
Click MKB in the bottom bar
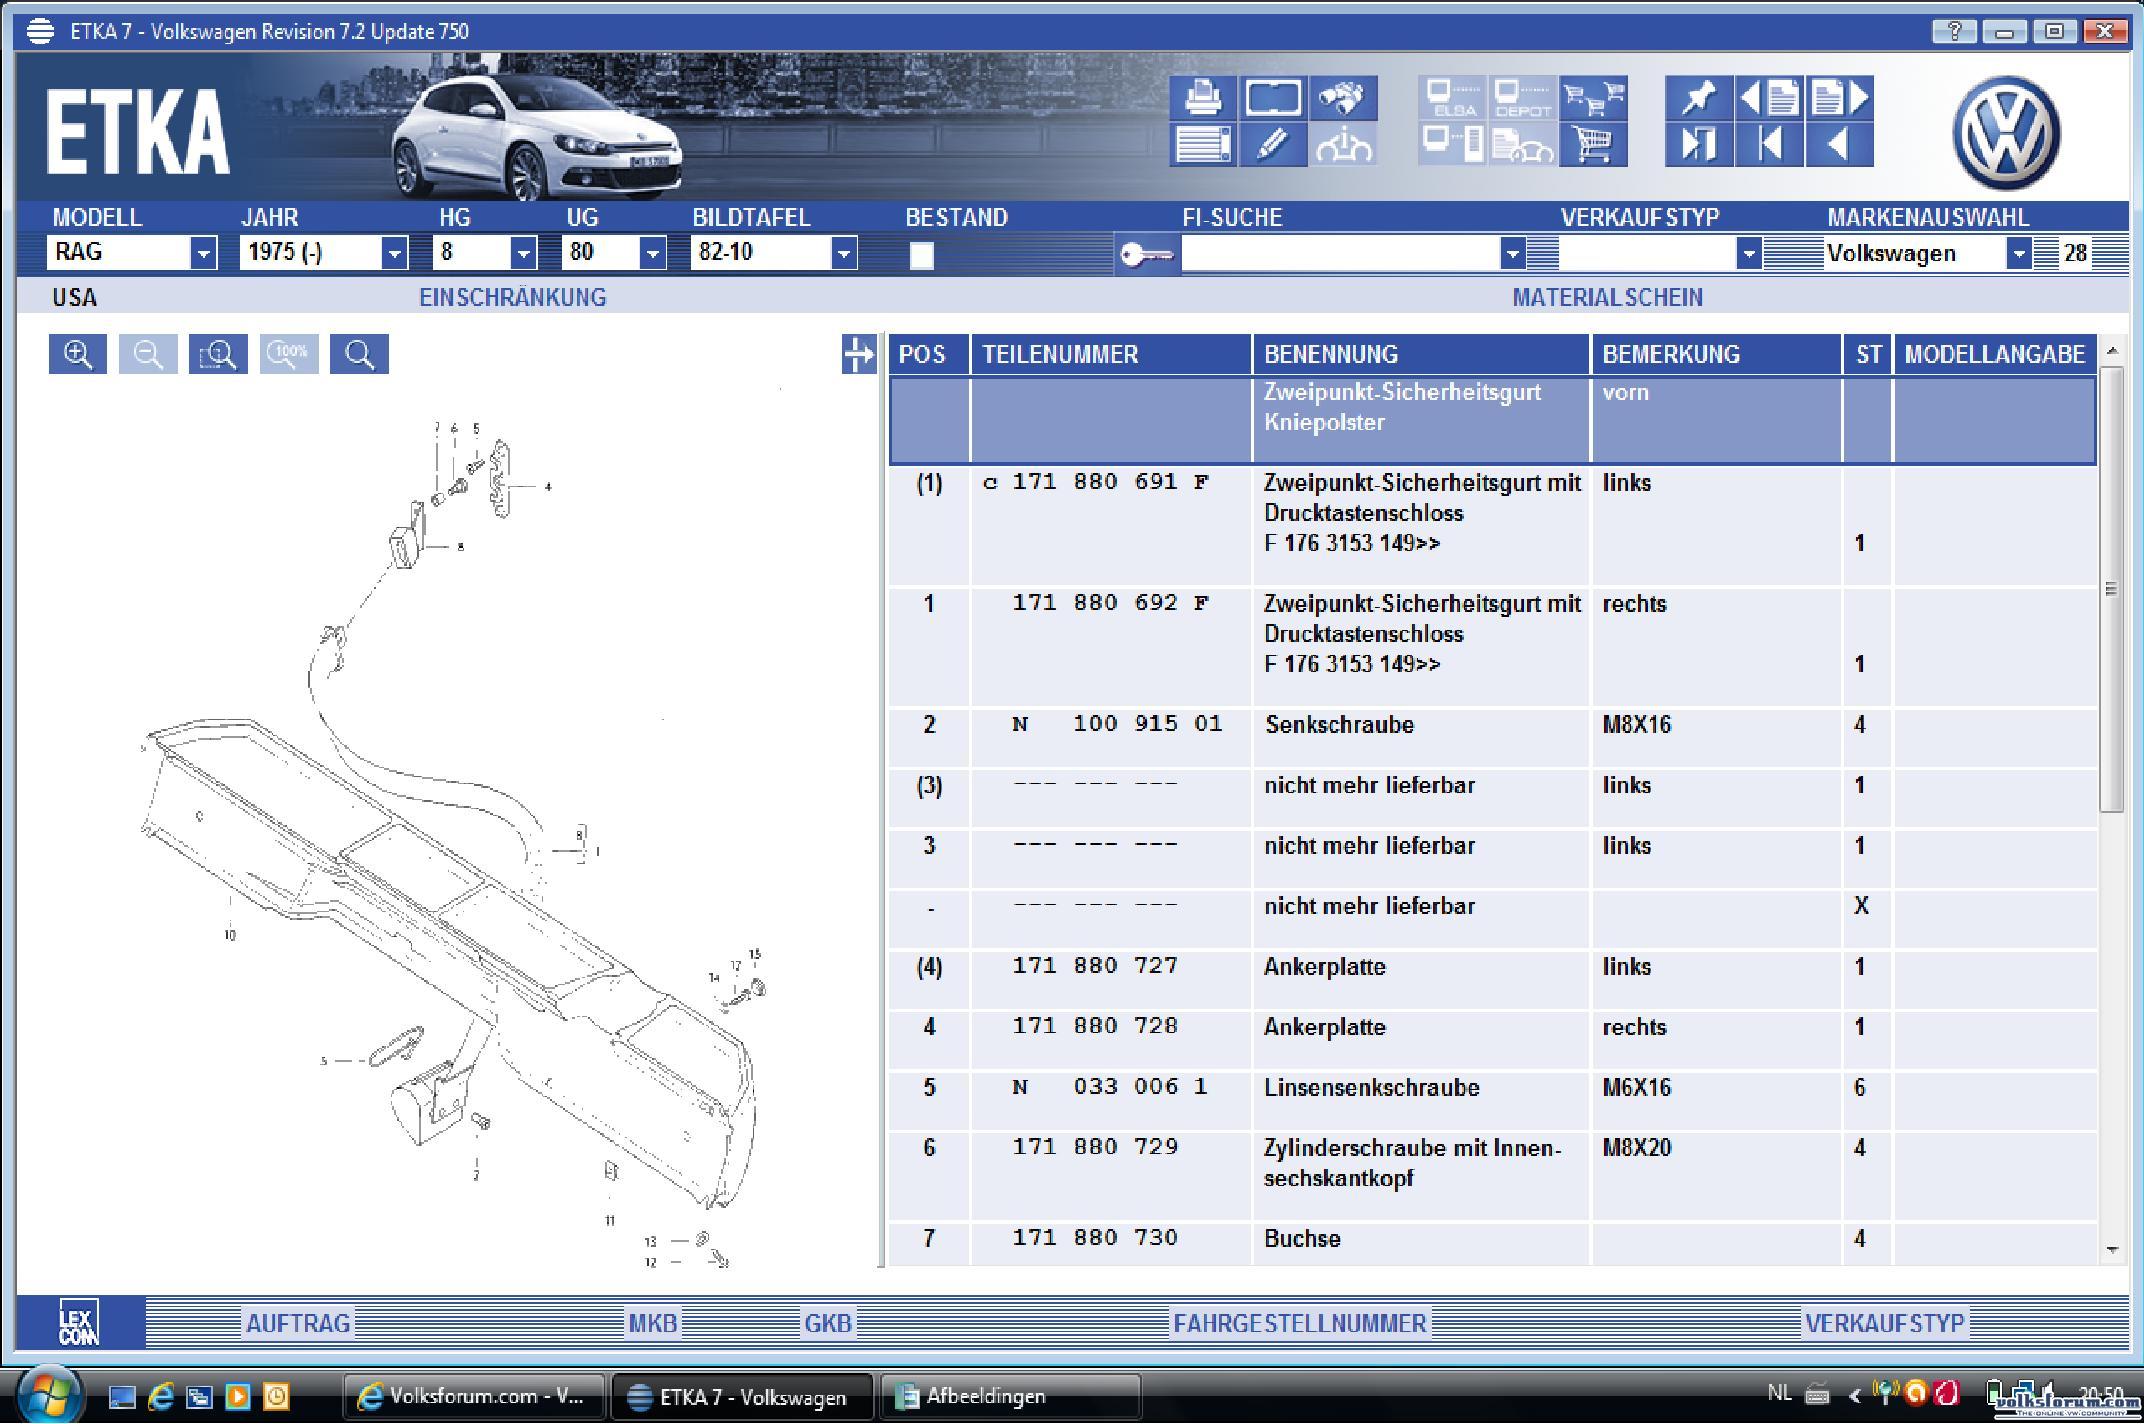[652, 1323]
